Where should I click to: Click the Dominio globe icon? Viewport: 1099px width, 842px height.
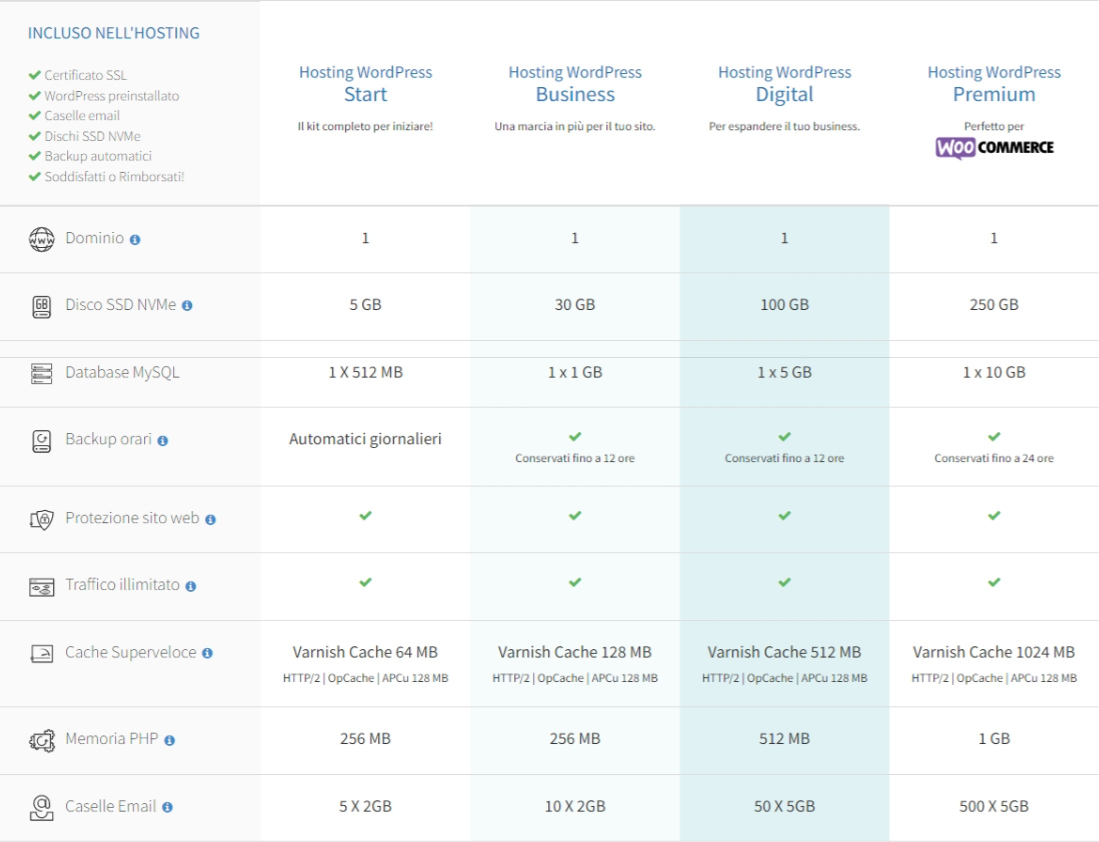click(x=41, y=239)
